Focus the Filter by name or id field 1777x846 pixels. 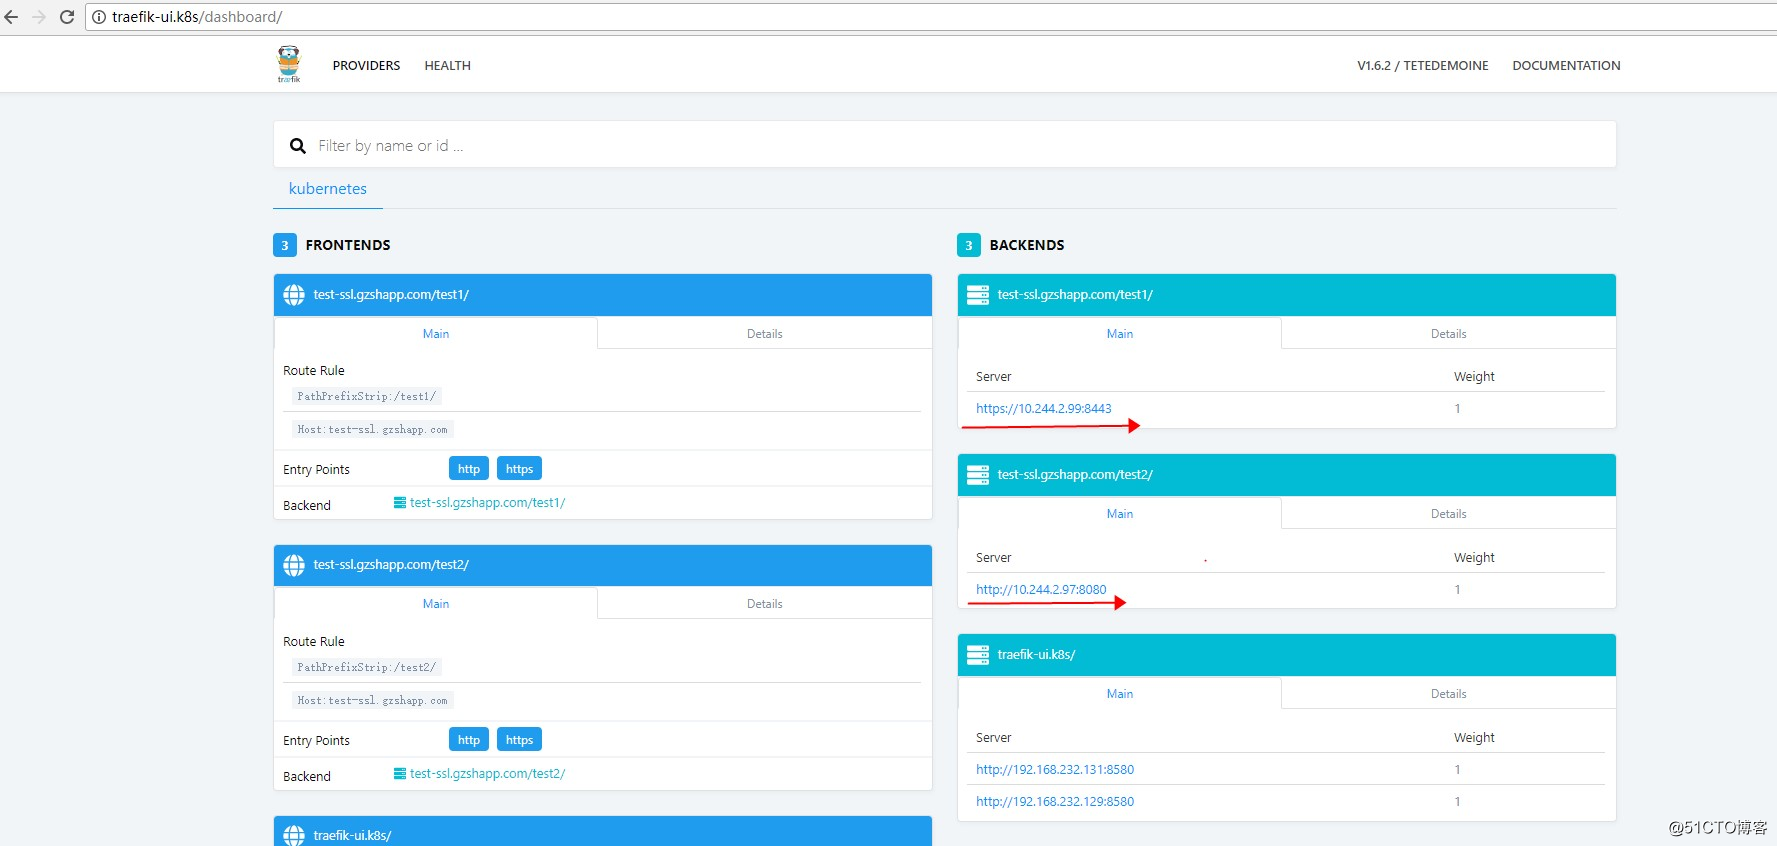pyautogui.click(x=945, y=146)
